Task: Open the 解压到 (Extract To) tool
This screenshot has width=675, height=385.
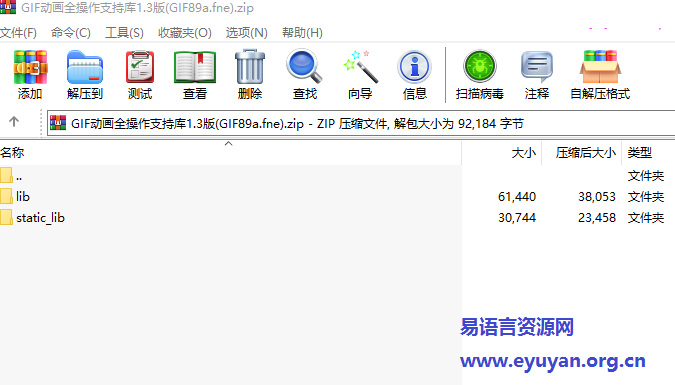Action: (85, 67)
